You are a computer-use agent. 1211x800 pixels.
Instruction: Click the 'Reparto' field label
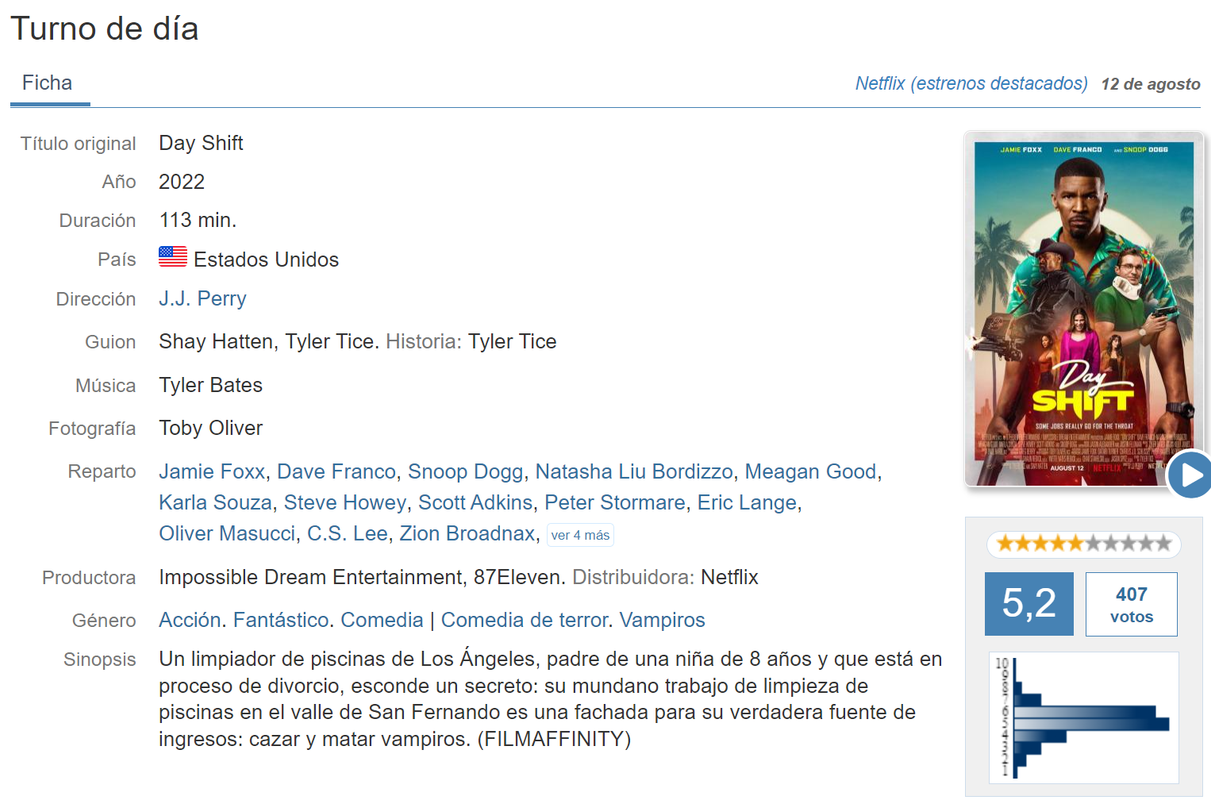click(102, 471)
